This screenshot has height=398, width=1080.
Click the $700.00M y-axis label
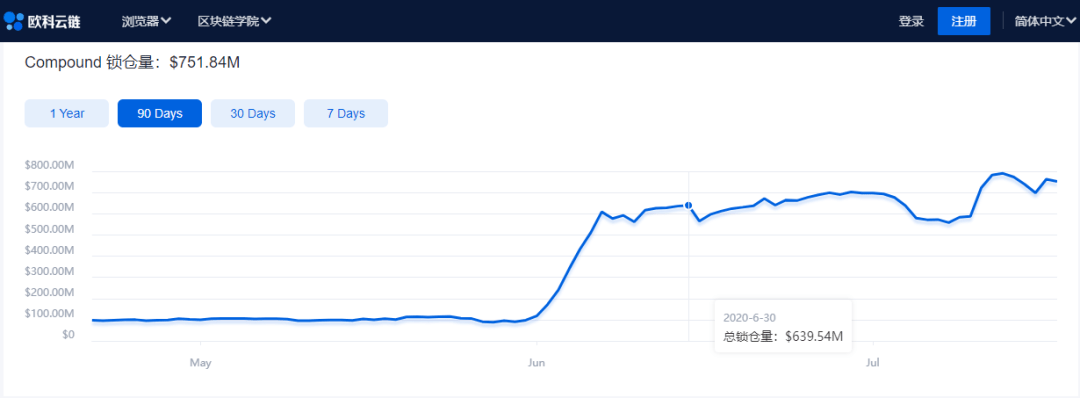(49, 187)
